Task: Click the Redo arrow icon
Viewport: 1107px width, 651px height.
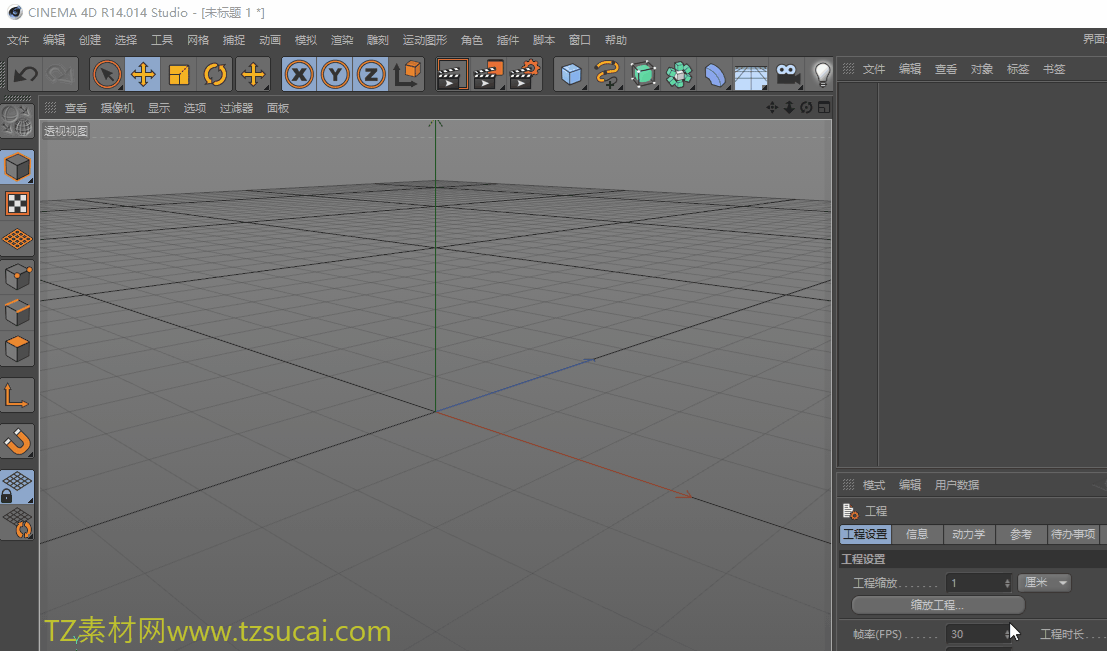Action: [60, 74]
